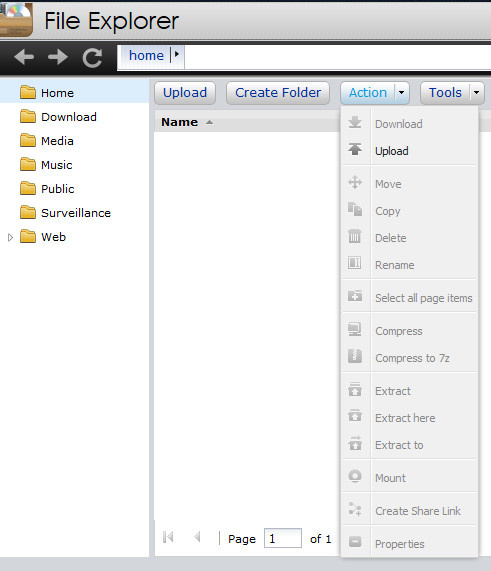Viewport: 491px width, 571px height.
Task: Click the Upload toolbar button
Action: click(x=185, y=92)
